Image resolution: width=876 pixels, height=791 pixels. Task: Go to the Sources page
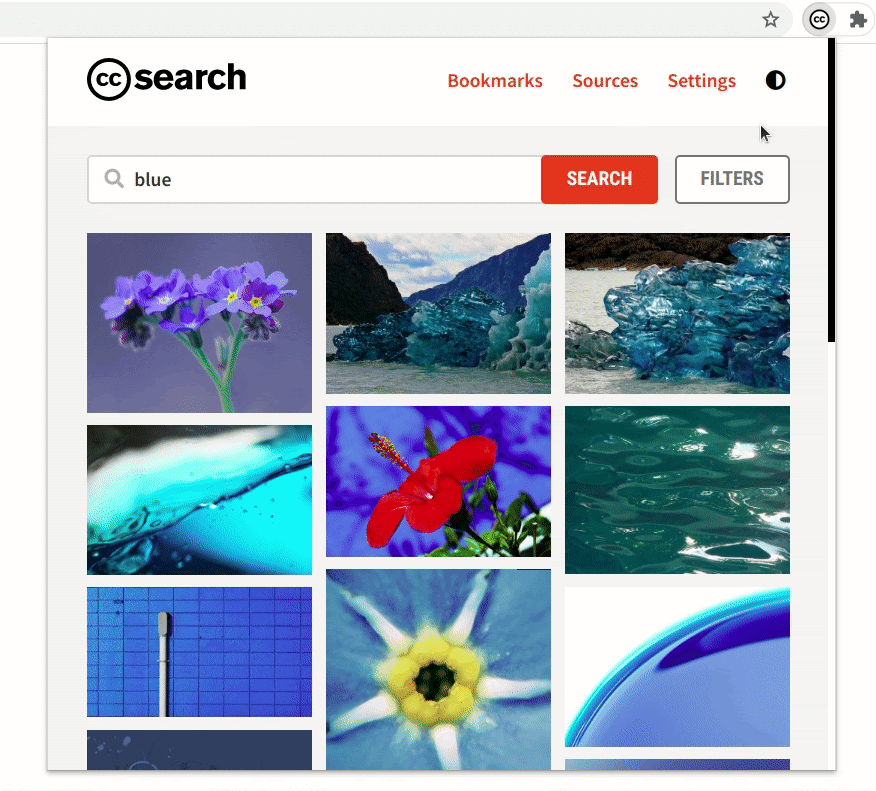[x=605, y=81]
